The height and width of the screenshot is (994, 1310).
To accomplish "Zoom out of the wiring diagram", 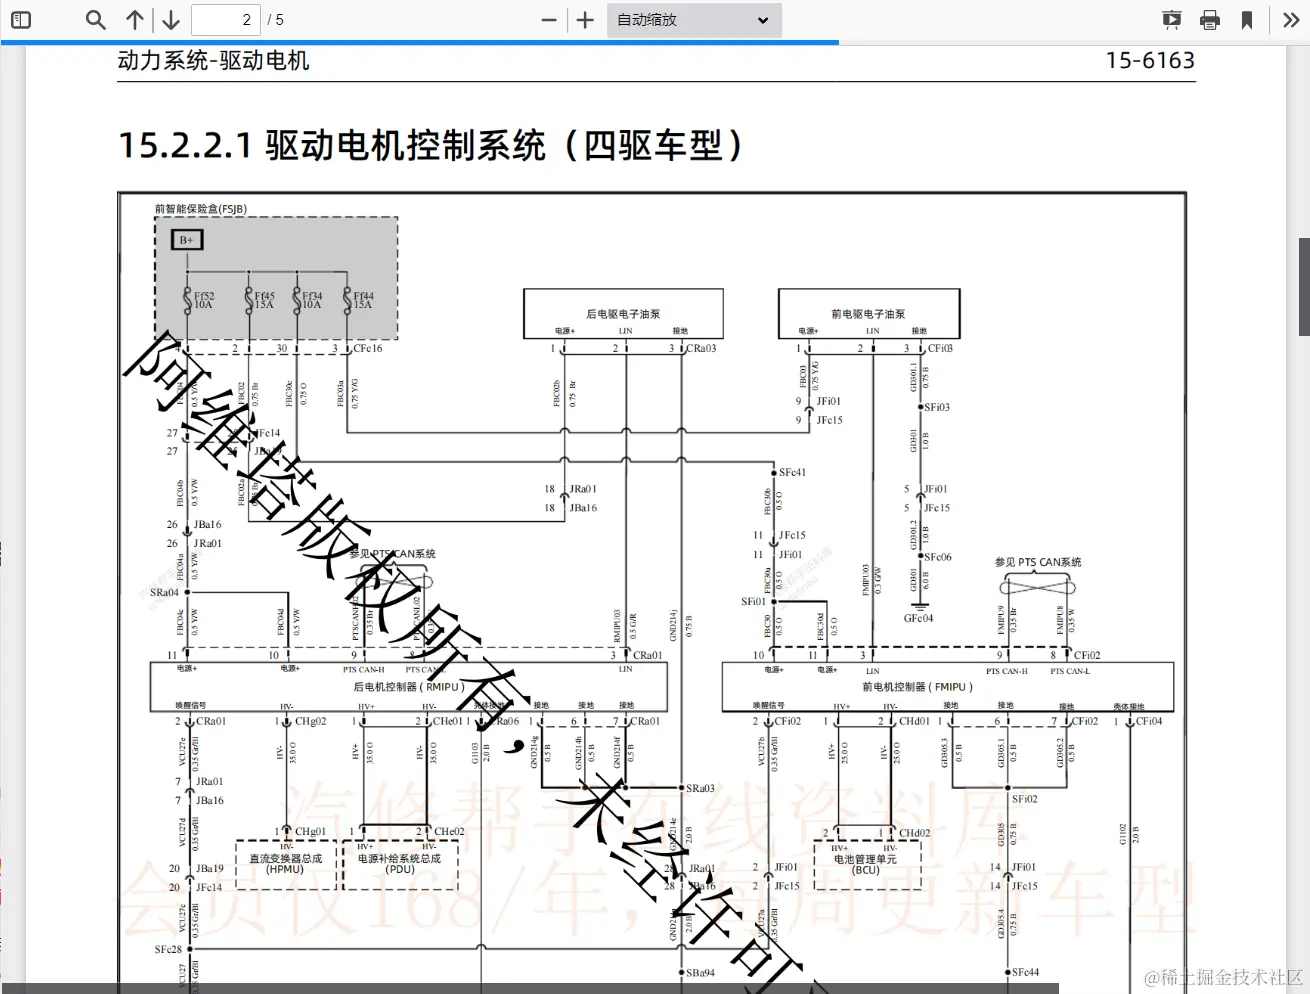I will [x=547, y=19].
